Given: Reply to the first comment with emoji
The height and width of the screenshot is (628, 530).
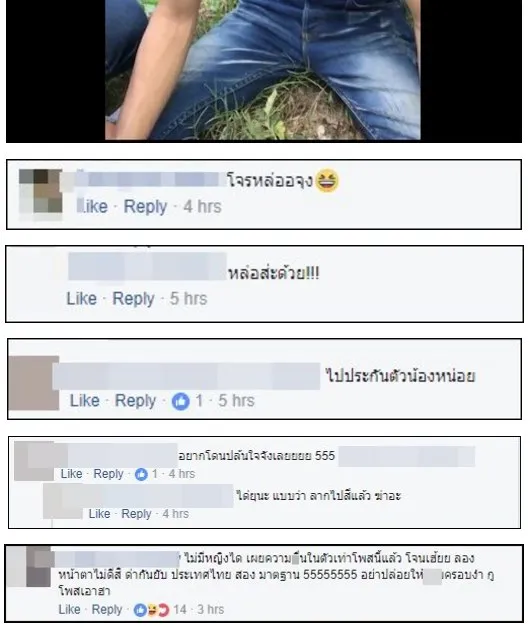Looking at the screenshot, I should (x=145, y=207).
